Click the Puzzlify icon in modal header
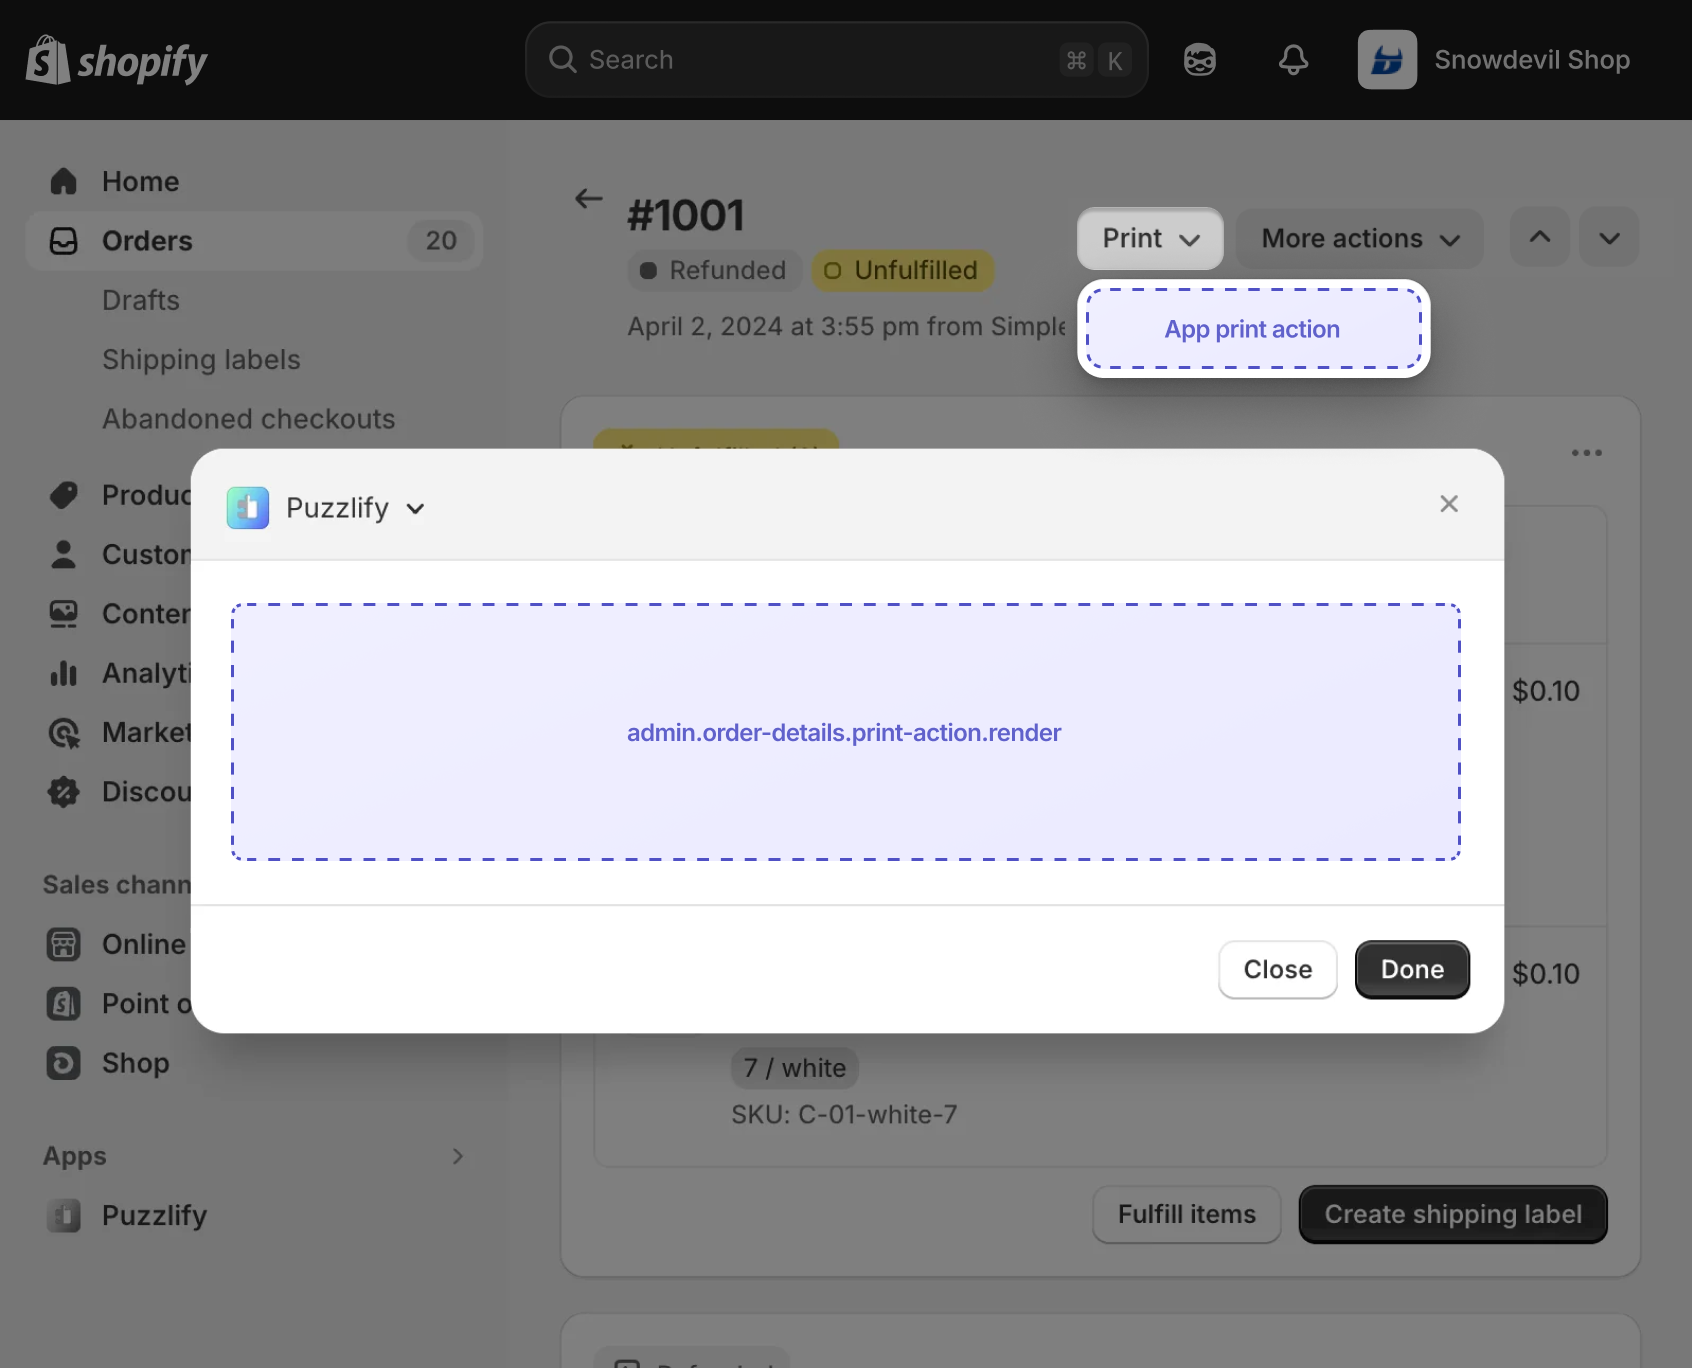Image resolution: width=1692 pixels, height=1368 pixels. (x=248, y=508)
